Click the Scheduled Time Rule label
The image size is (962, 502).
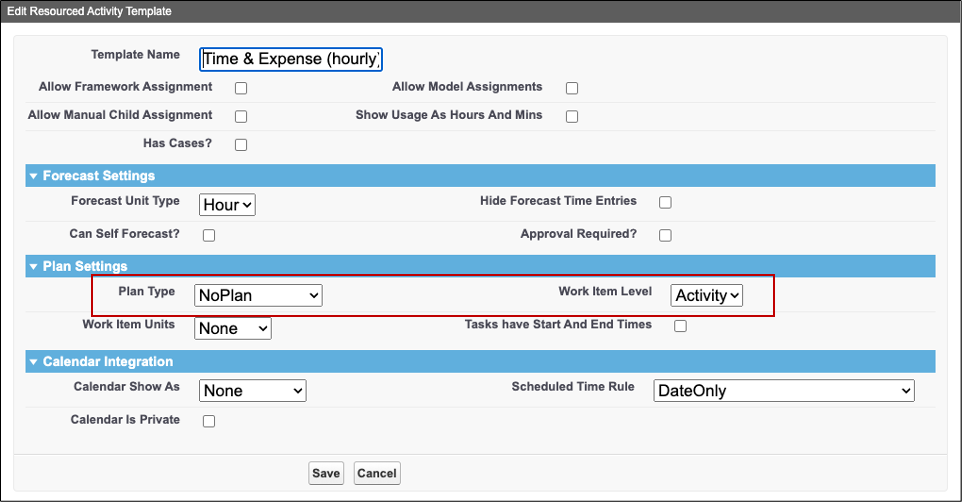pos(573,387)
